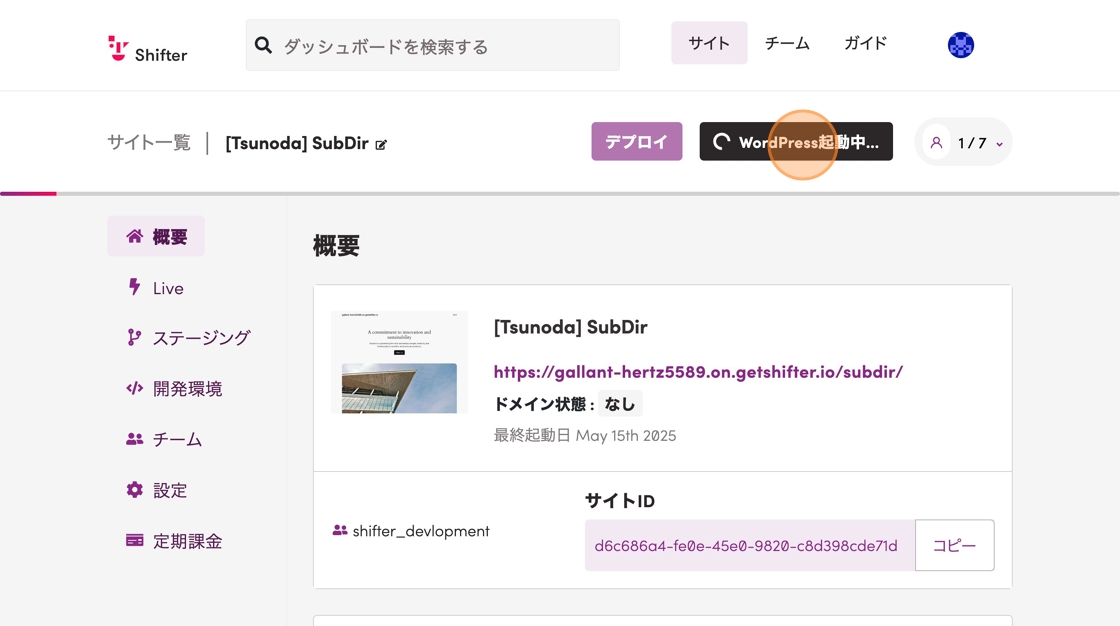Click the なし domain status badge
This screenshot has width=1120, height=626.
pyautogui.click(x=620, y=404)
